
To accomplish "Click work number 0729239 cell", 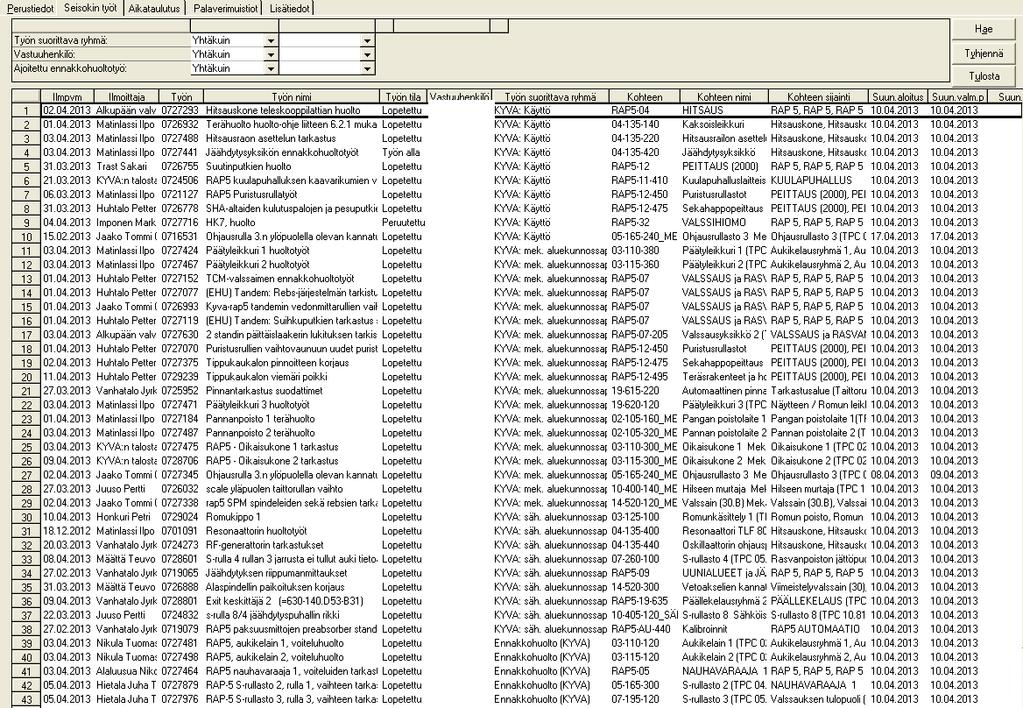I will coord(180,377).
